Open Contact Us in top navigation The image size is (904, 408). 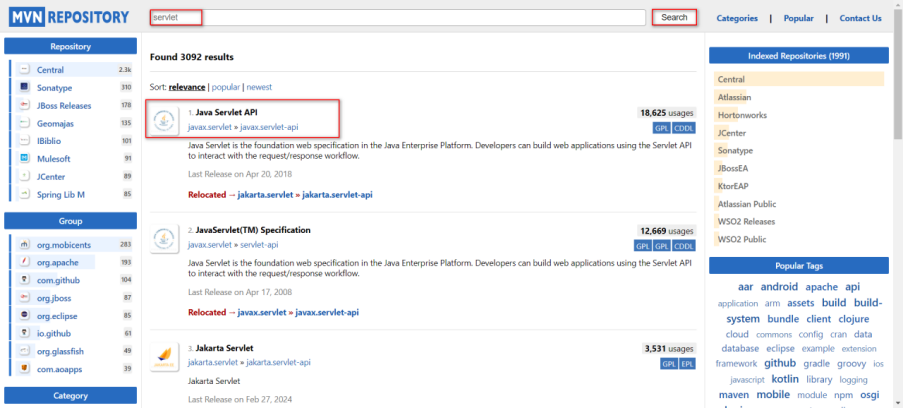coord(860,18)
